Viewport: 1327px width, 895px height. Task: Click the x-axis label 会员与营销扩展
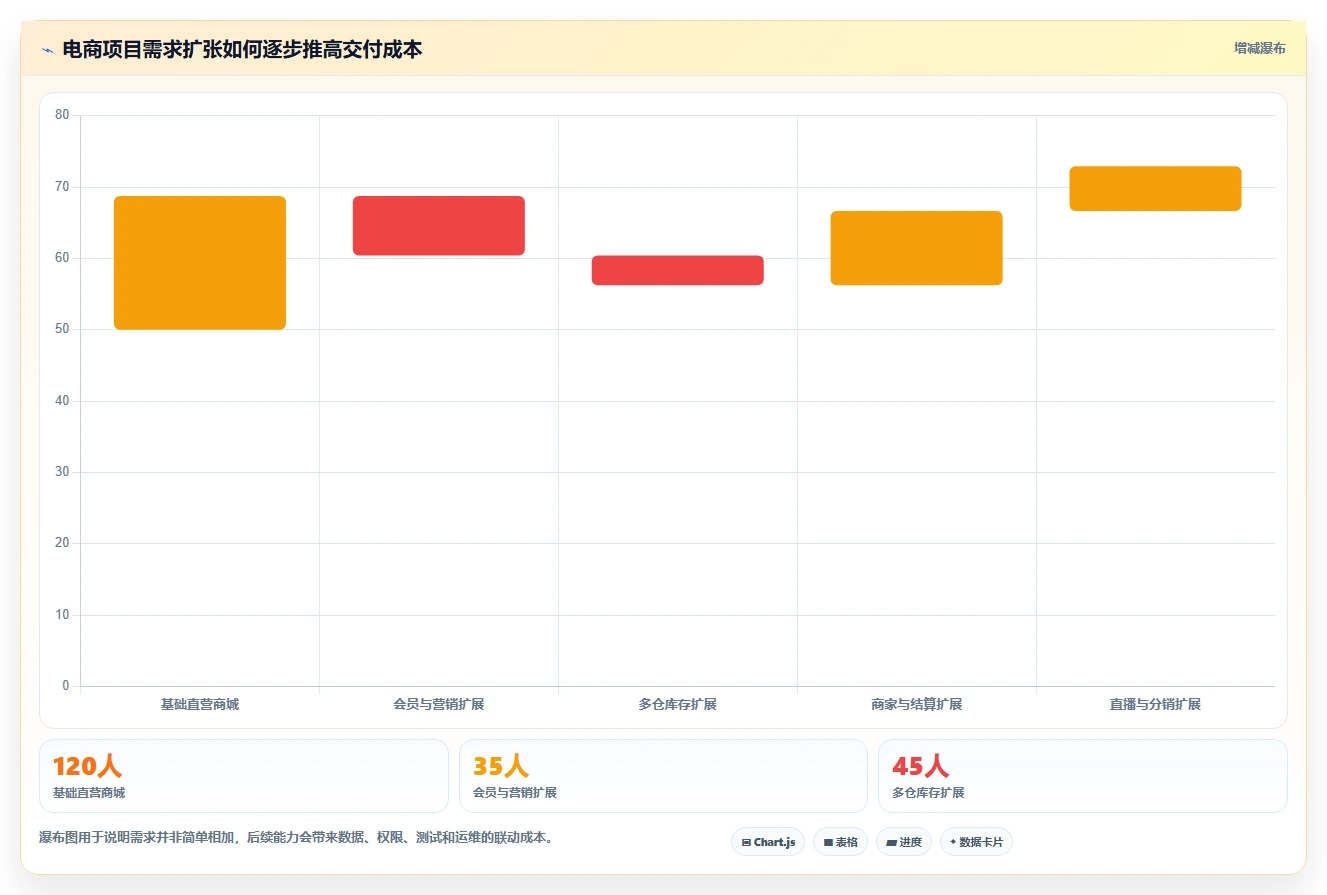tap(439, 704)
